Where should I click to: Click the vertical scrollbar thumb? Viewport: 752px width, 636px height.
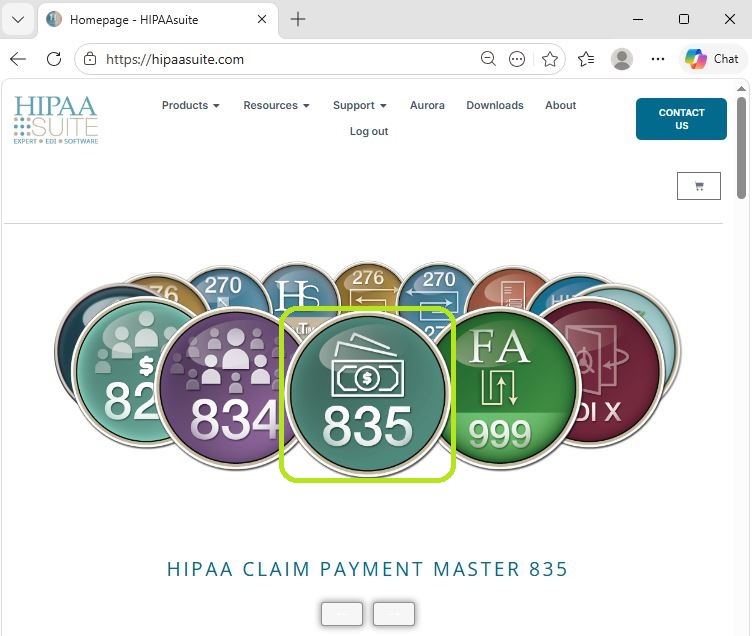click(741, 148)
